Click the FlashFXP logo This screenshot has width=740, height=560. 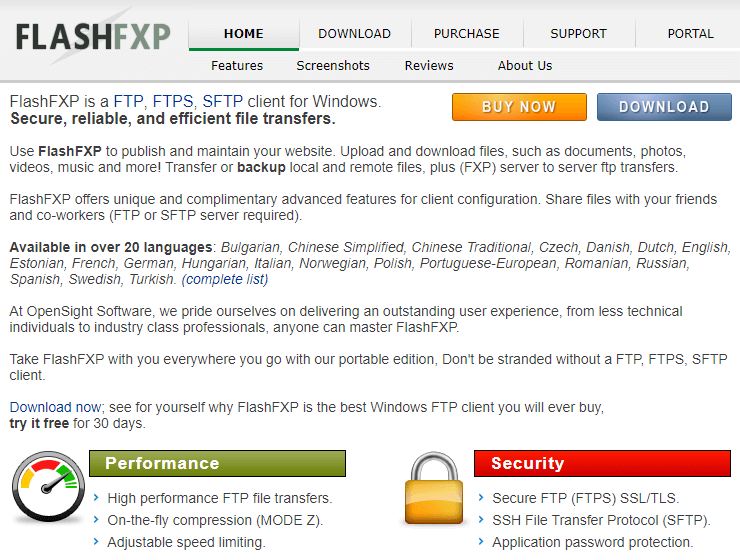pyautogui.click(x=93, y=37)
